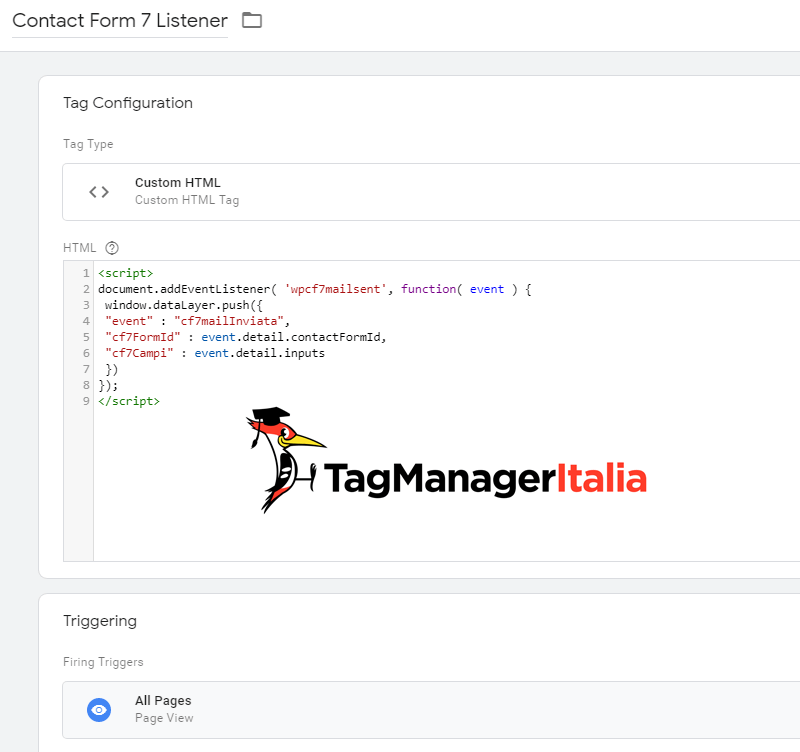The width and height of the screenshot is (800, 752).
Task: Click line number 4 in the gutter
Action: coord(86,321)
